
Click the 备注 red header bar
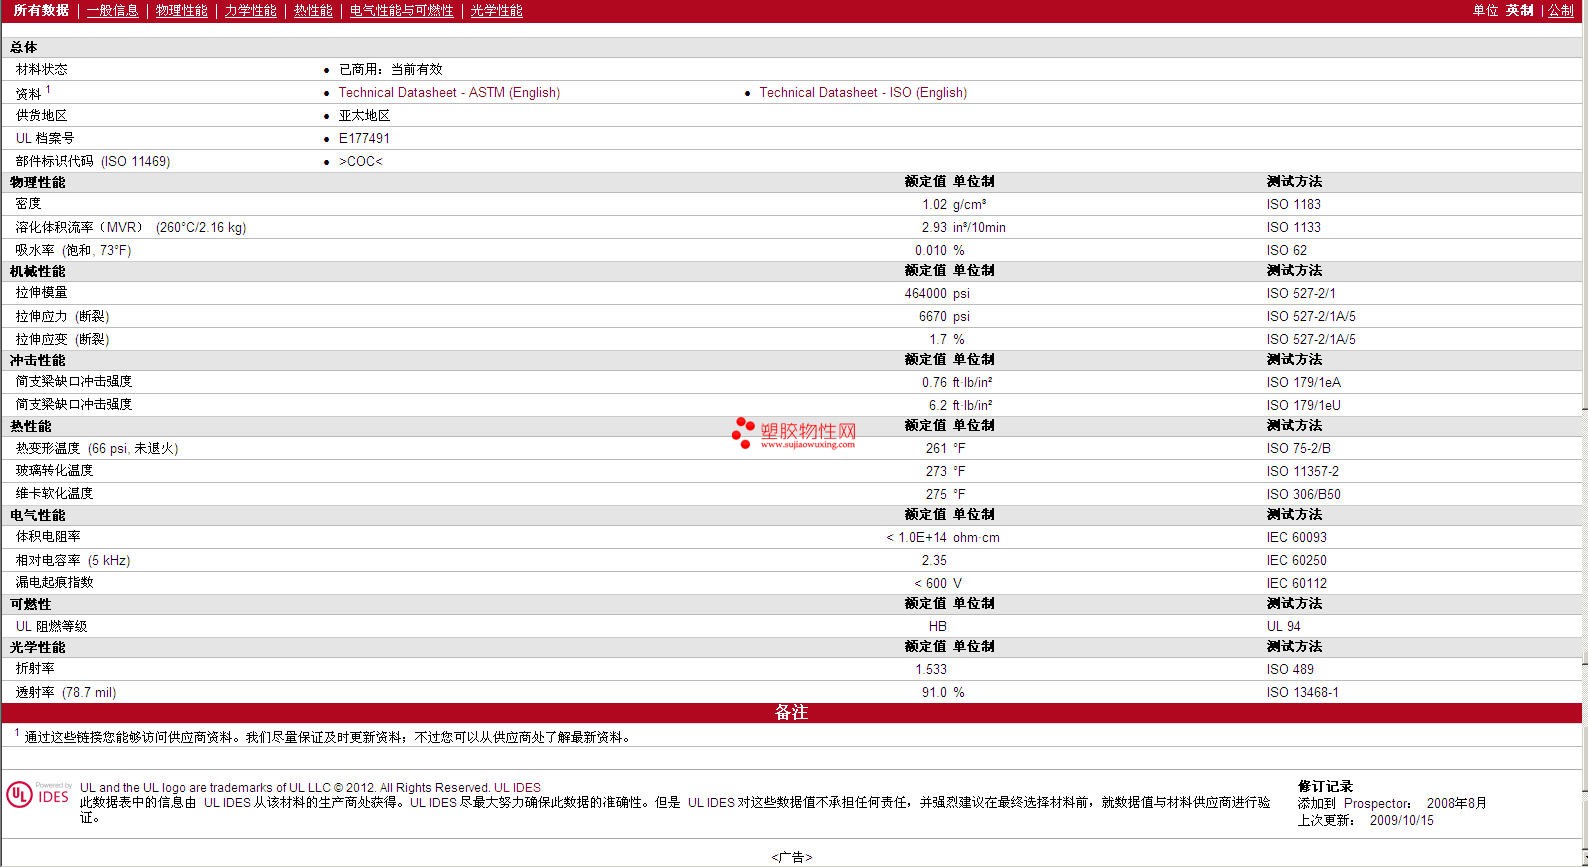(791, 712)
